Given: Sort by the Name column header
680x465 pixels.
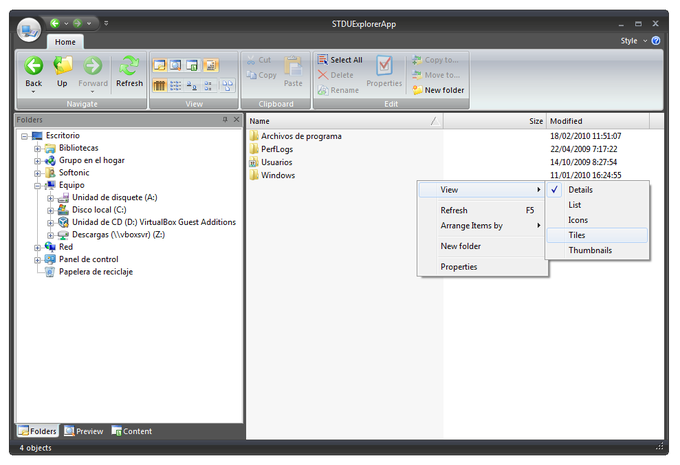Looking at the screenshot, I should point(344,121).
